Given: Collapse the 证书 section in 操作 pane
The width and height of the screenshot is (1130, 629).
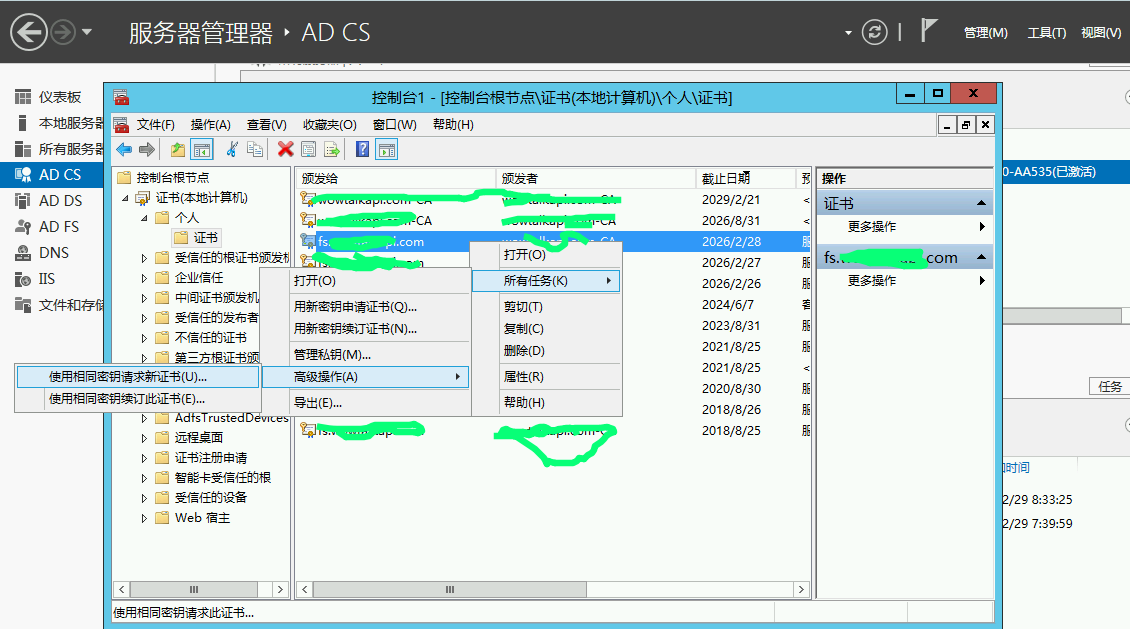Looking at the screenshot, I should (x=981, y=203).
